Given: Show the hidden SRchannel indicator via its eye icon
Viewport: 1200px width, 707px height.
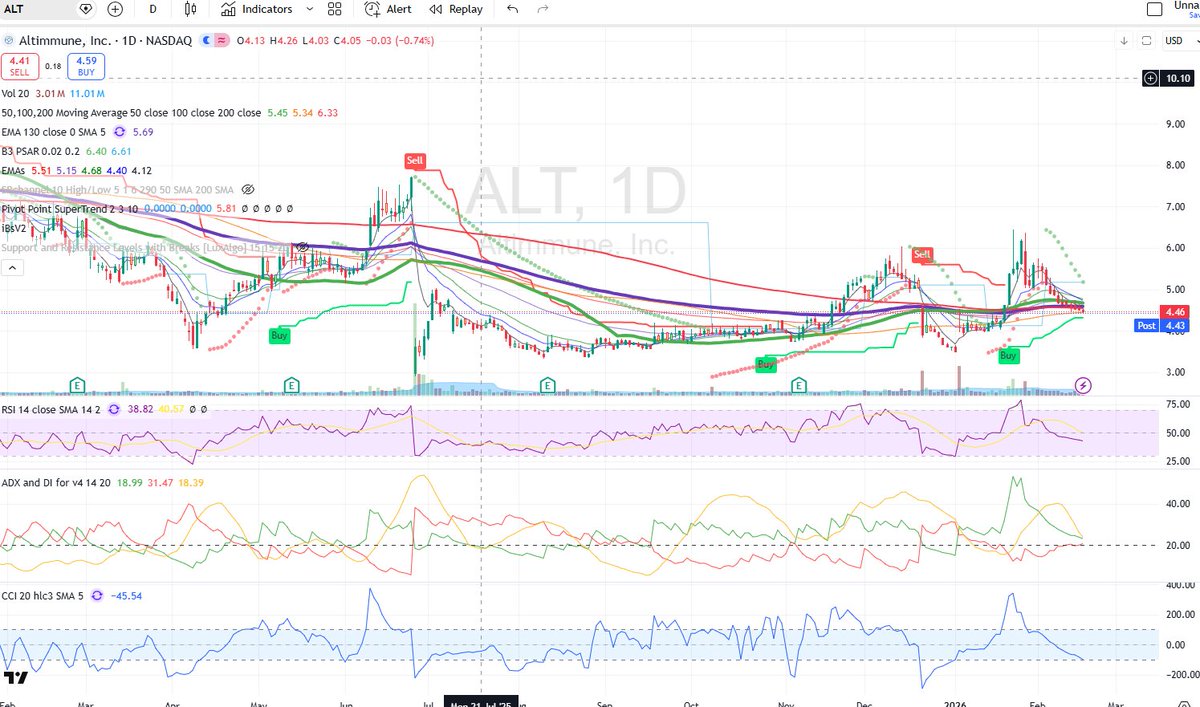Looking at the screenshot, I should click(x=248, y=188).
